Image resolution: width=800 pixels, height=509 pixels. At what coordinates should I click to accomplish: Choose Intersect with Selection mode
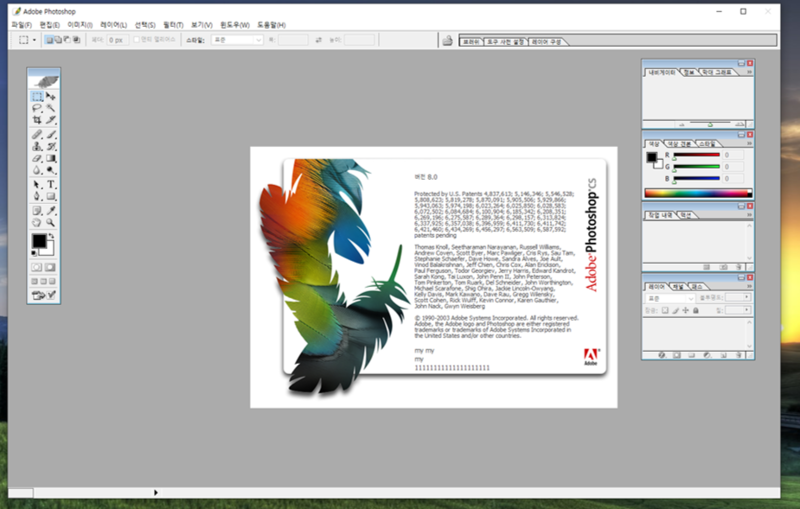77,40
